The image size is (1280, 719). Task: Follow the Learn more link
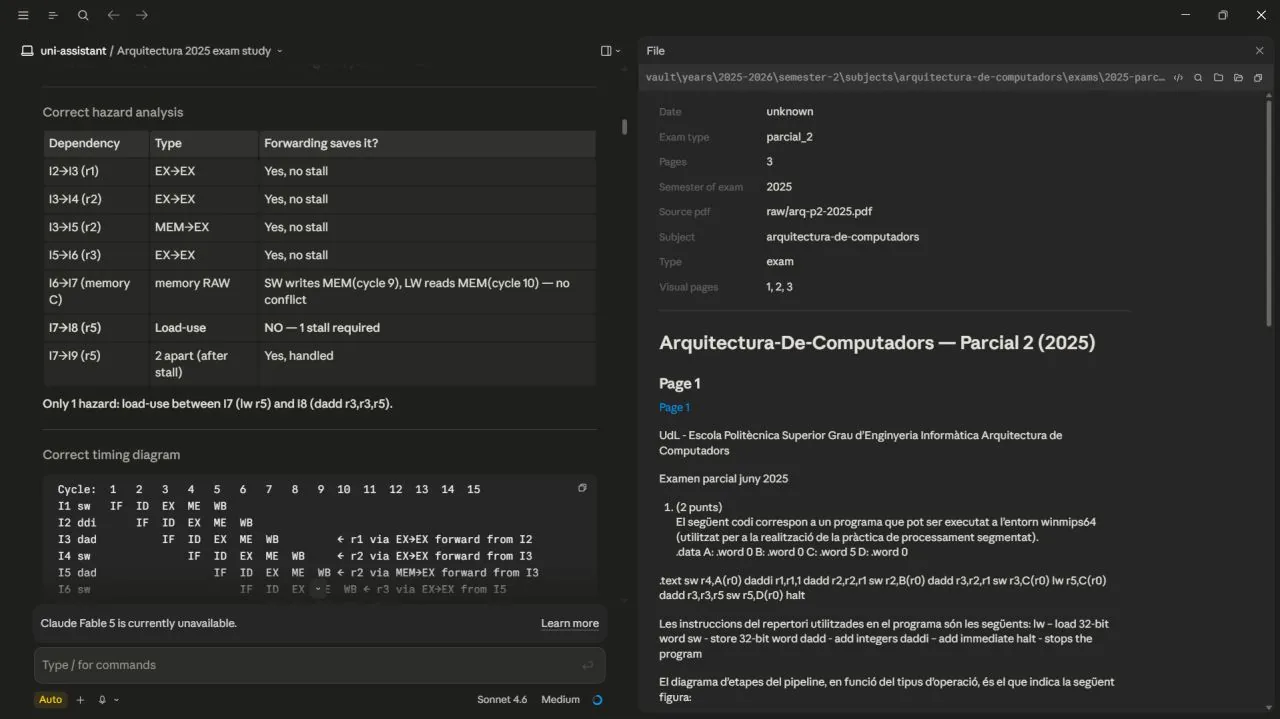[570, 623]
